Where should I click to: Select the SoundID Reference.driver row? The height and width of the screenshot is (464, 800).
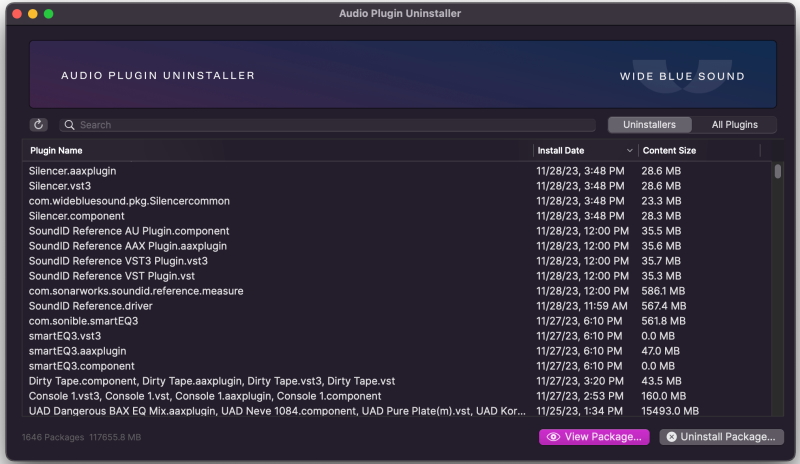coord(397,306)
